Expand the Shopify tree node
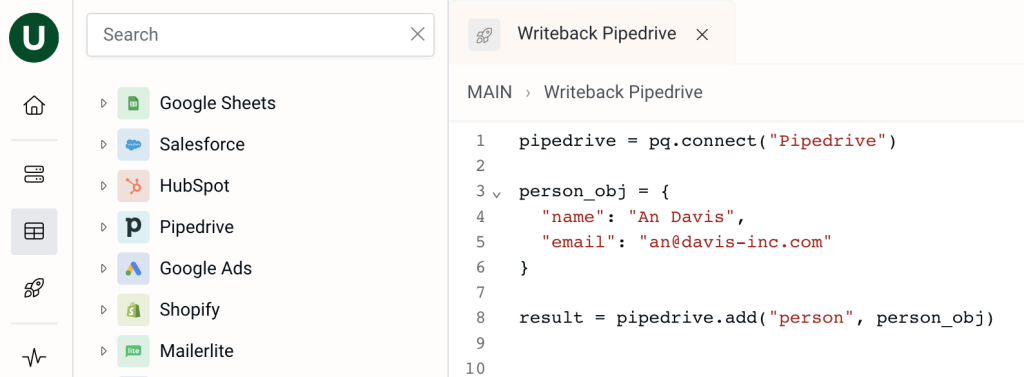1024x377 pixels. tap(103, 310)
